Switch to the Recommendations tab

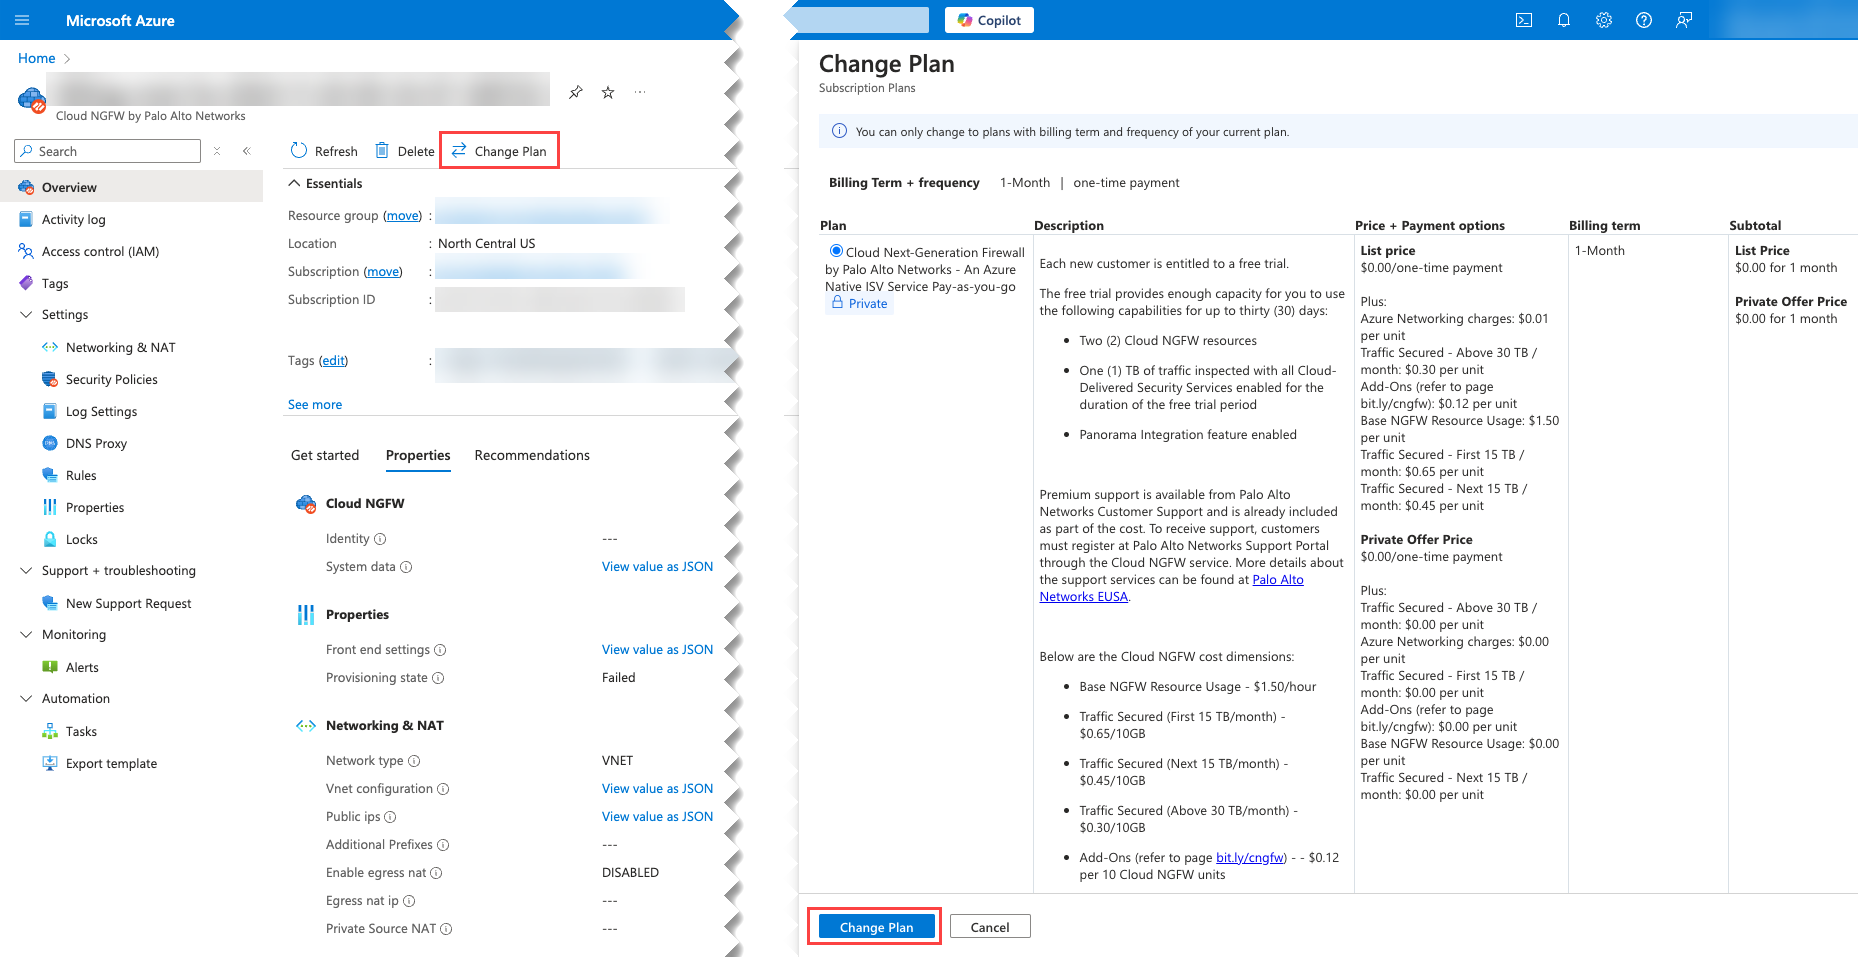532,455
